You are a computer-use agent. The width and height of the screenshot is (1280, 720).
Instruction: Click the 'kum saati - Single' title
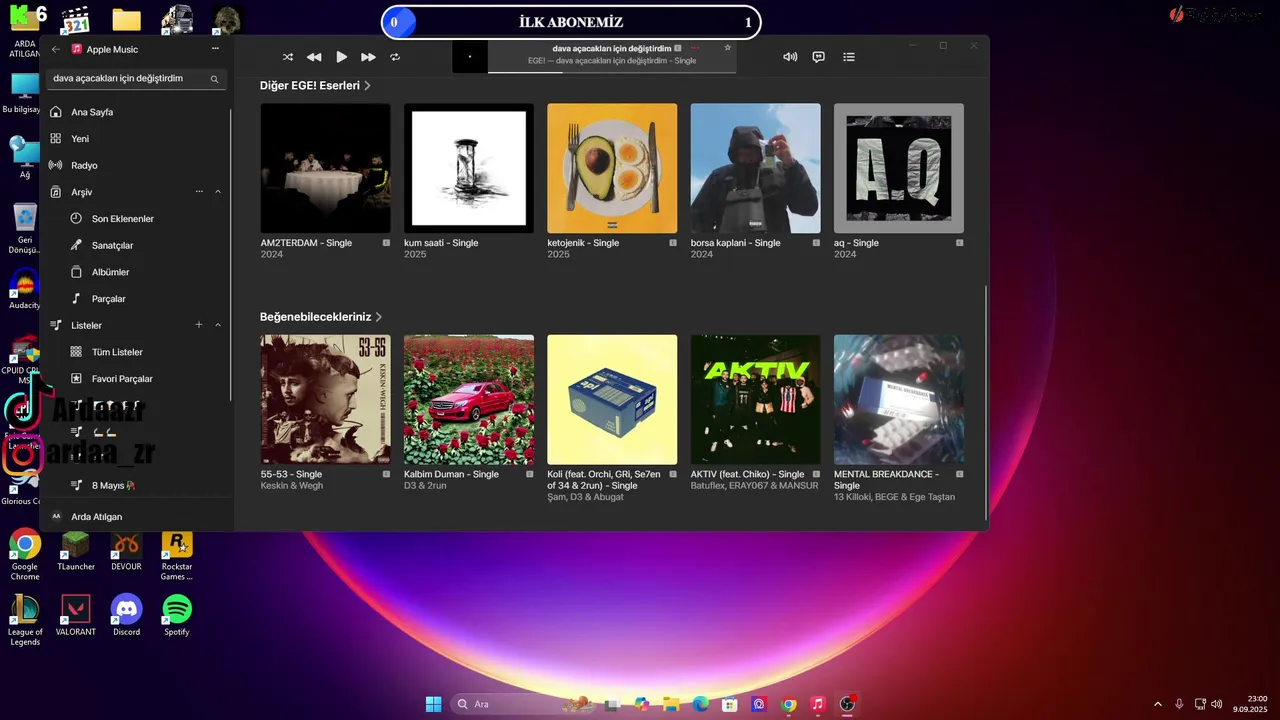click(441, 243)
